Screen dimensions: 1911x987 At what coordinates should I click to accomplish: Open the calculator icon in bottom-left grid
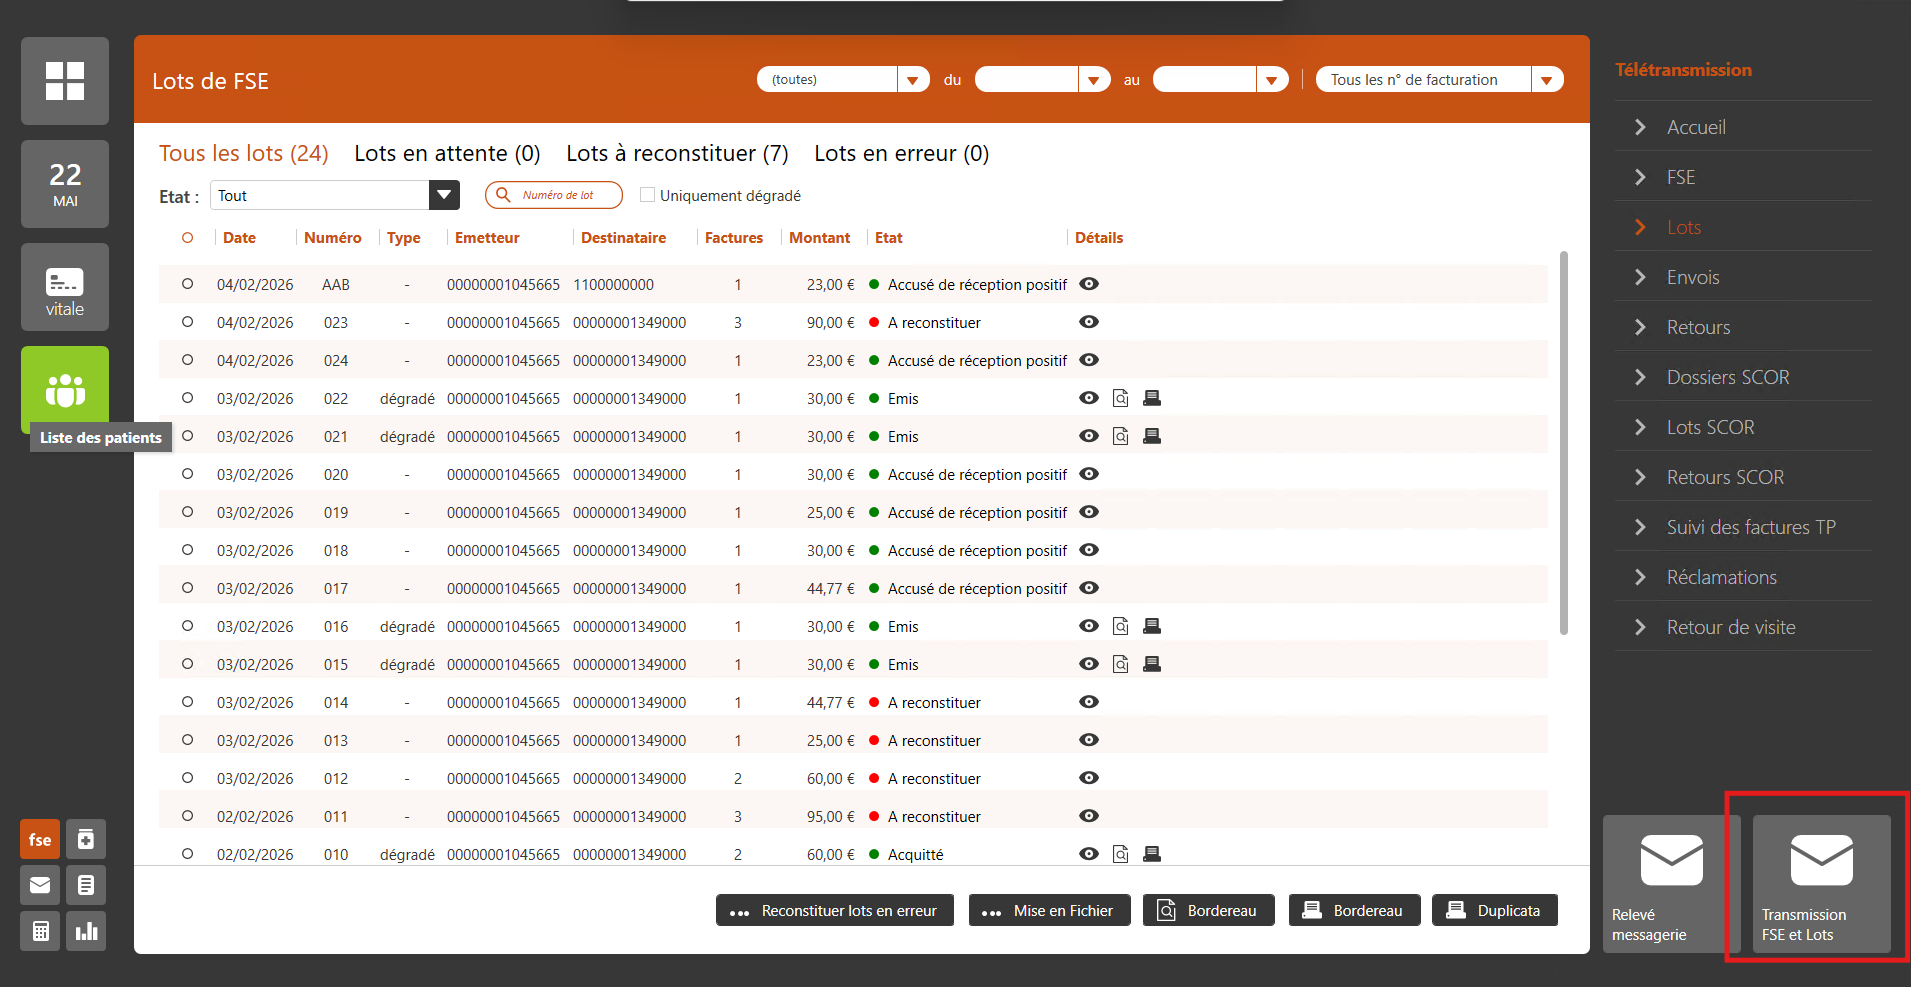point(40,931)
